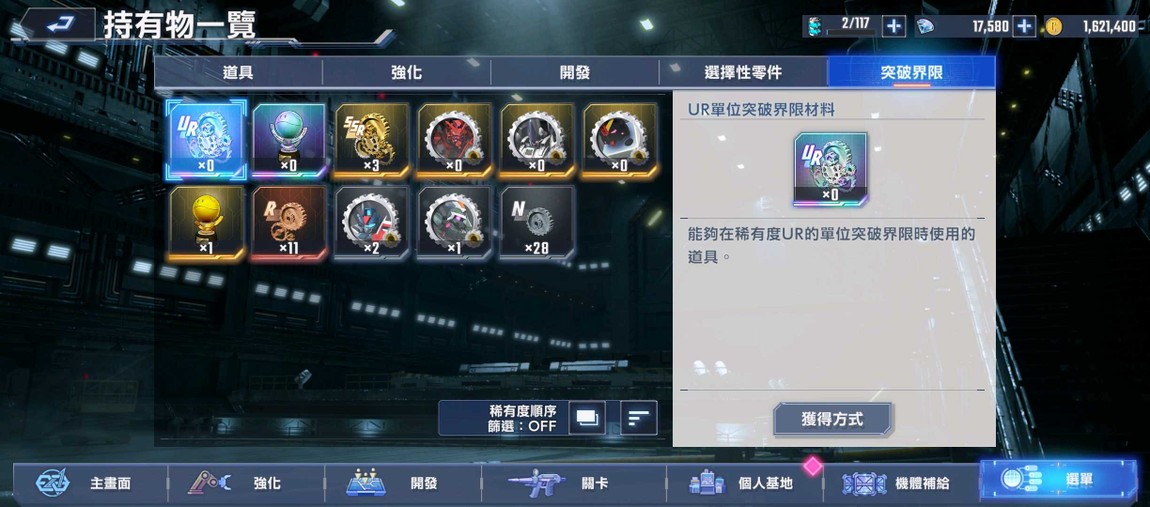Select the SSR gold gear material ×3
The image size is (1150, 507).
click(x=372, y=141)
